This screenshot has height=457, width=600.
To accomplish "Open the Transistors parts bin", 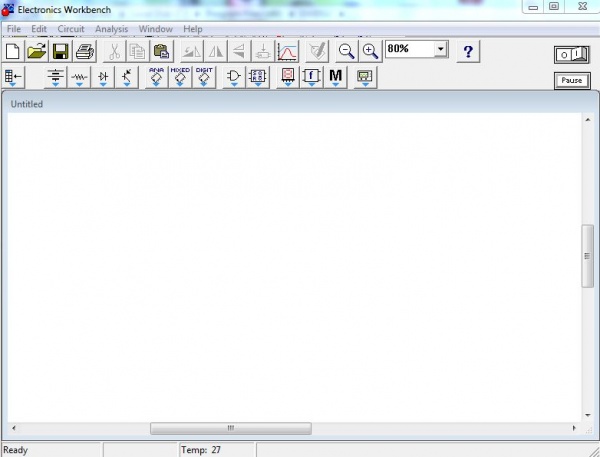I will [x=127, y=77].
